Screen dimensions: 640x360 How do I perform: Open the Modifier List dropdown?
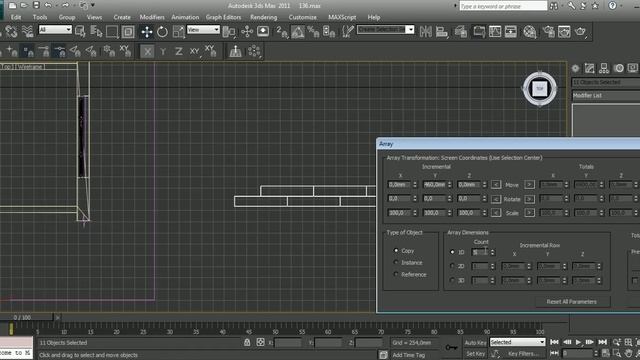[606, 96]
